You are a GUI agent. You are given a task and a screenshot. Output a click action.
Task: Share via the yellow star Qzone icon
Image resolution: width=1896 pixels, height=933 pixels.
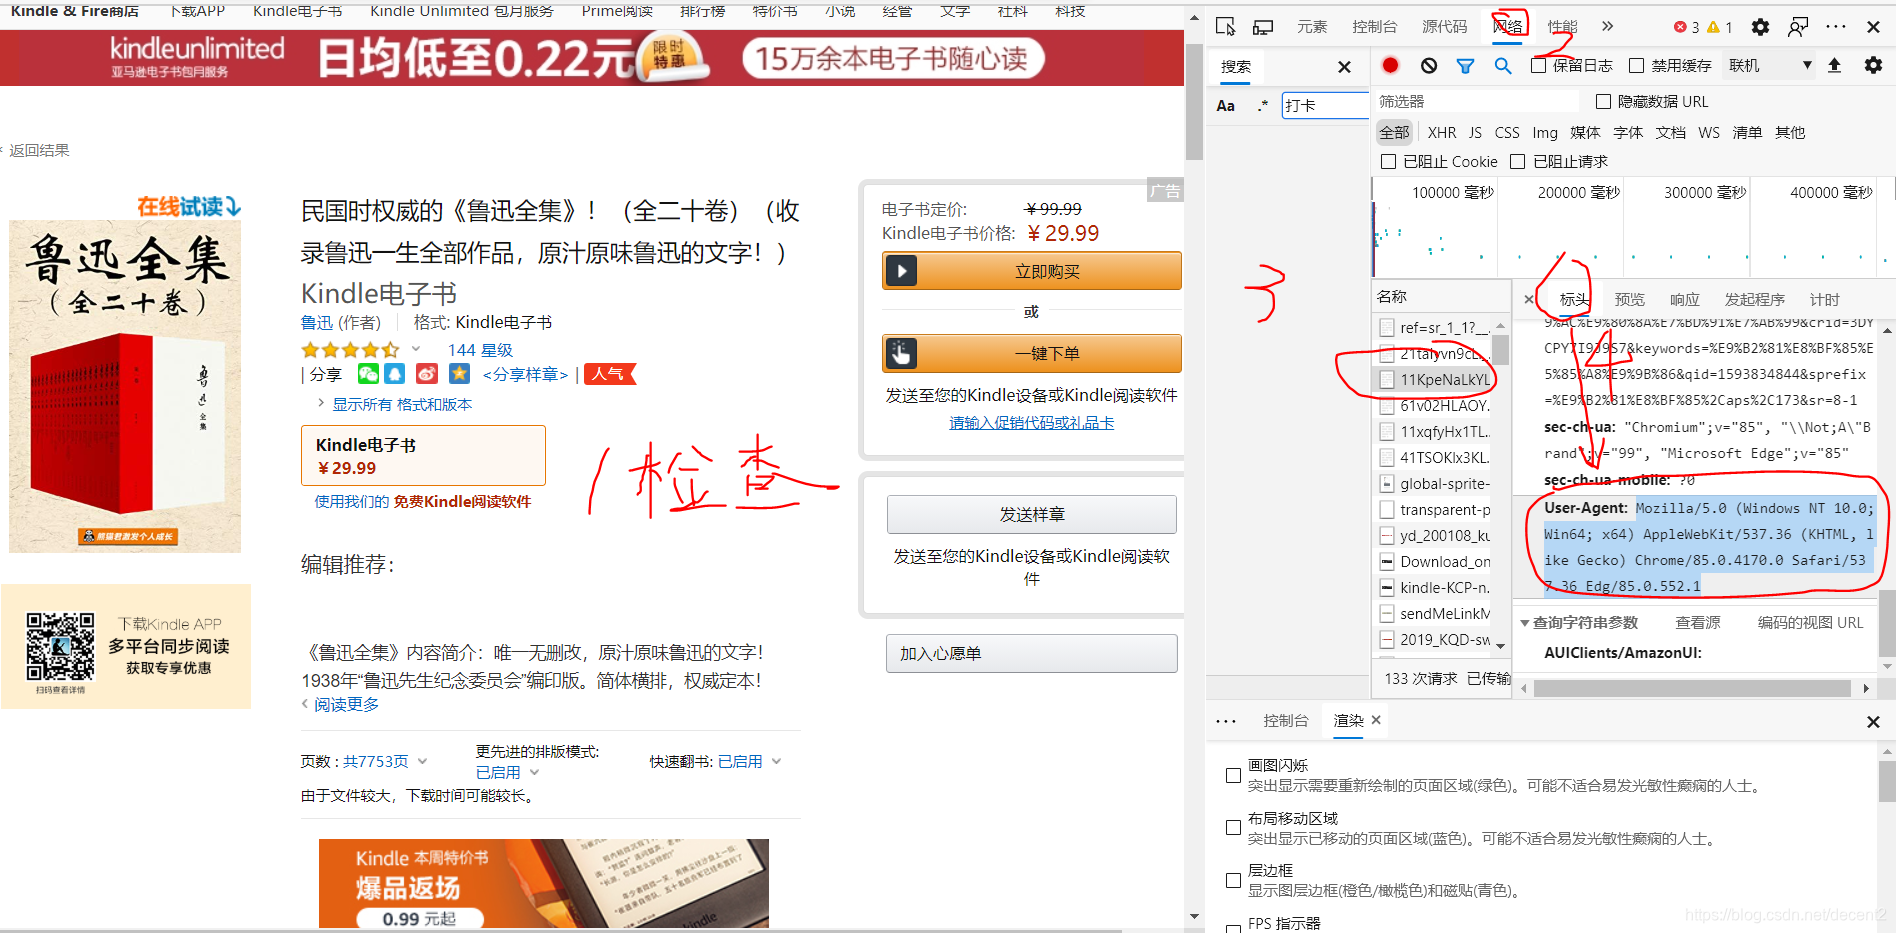tap(459, 374)
